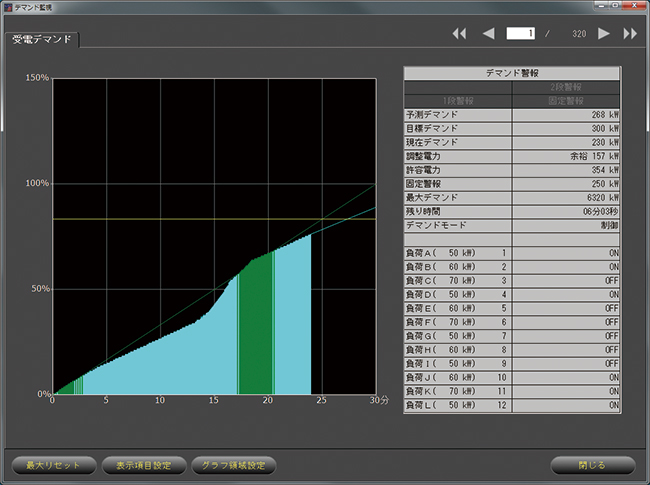Click the 2段警報 indicator cell
The height and width of the screenshot is (485, 650).
[x=566, y=87]
